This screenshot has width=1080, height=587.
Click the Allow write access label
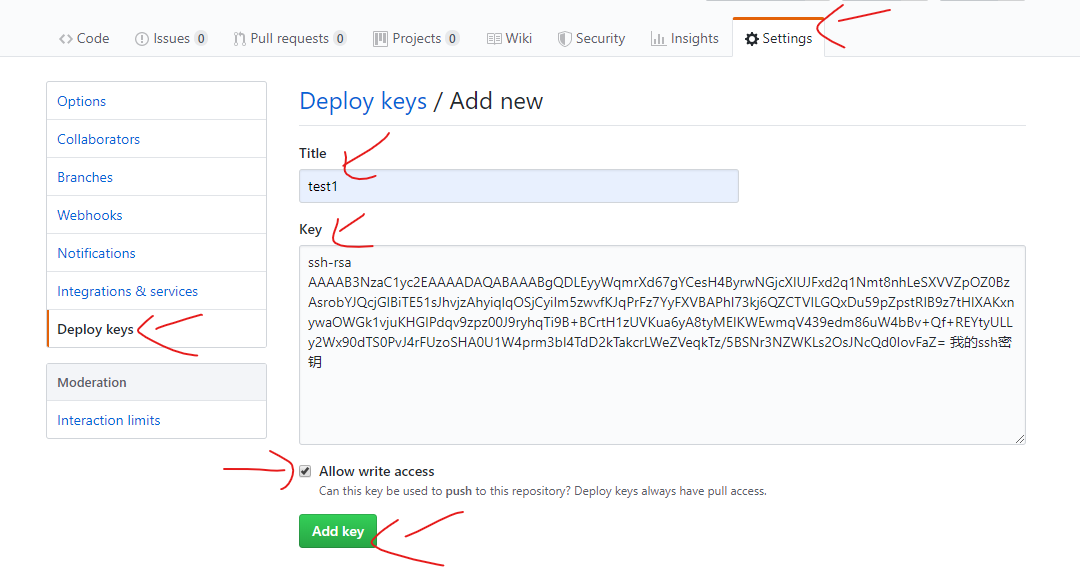tap(377, 471)
